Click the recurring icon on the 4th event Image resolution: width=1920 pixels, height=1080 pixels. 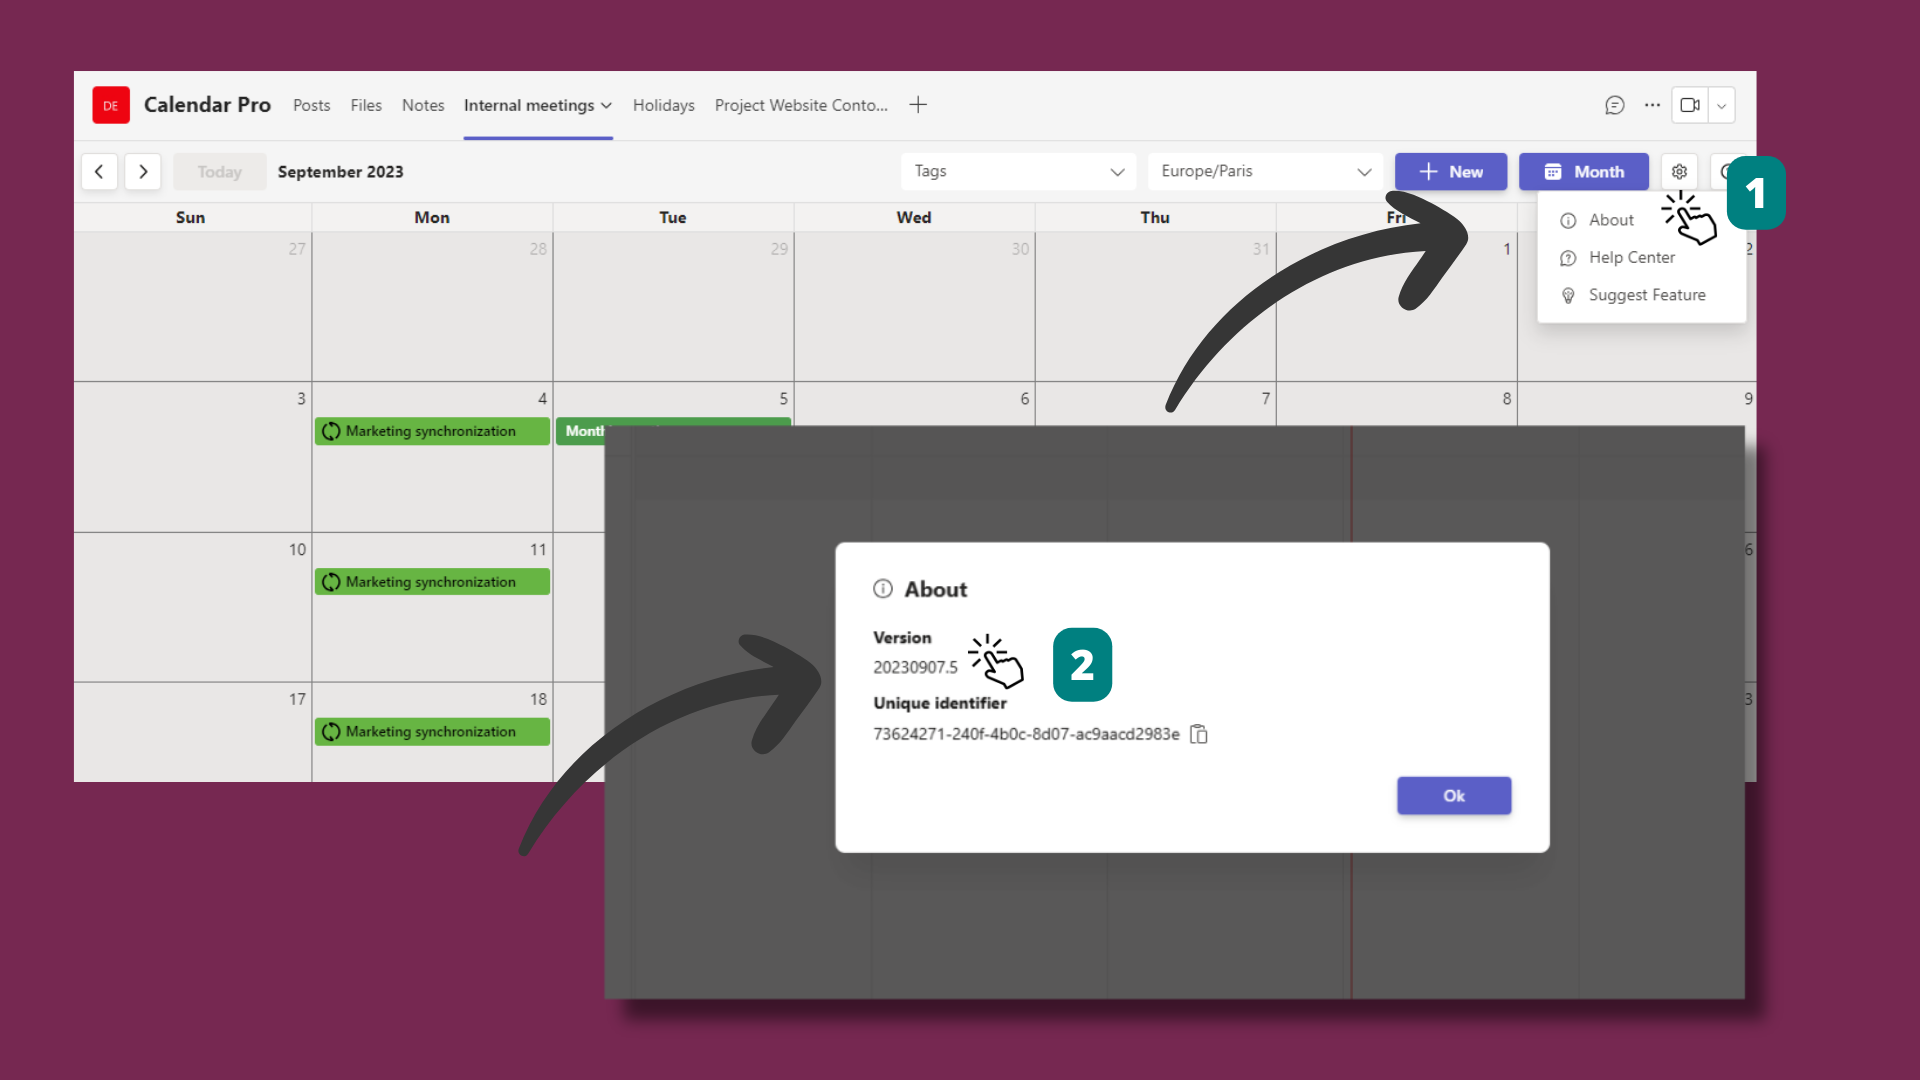click(331, 431)
